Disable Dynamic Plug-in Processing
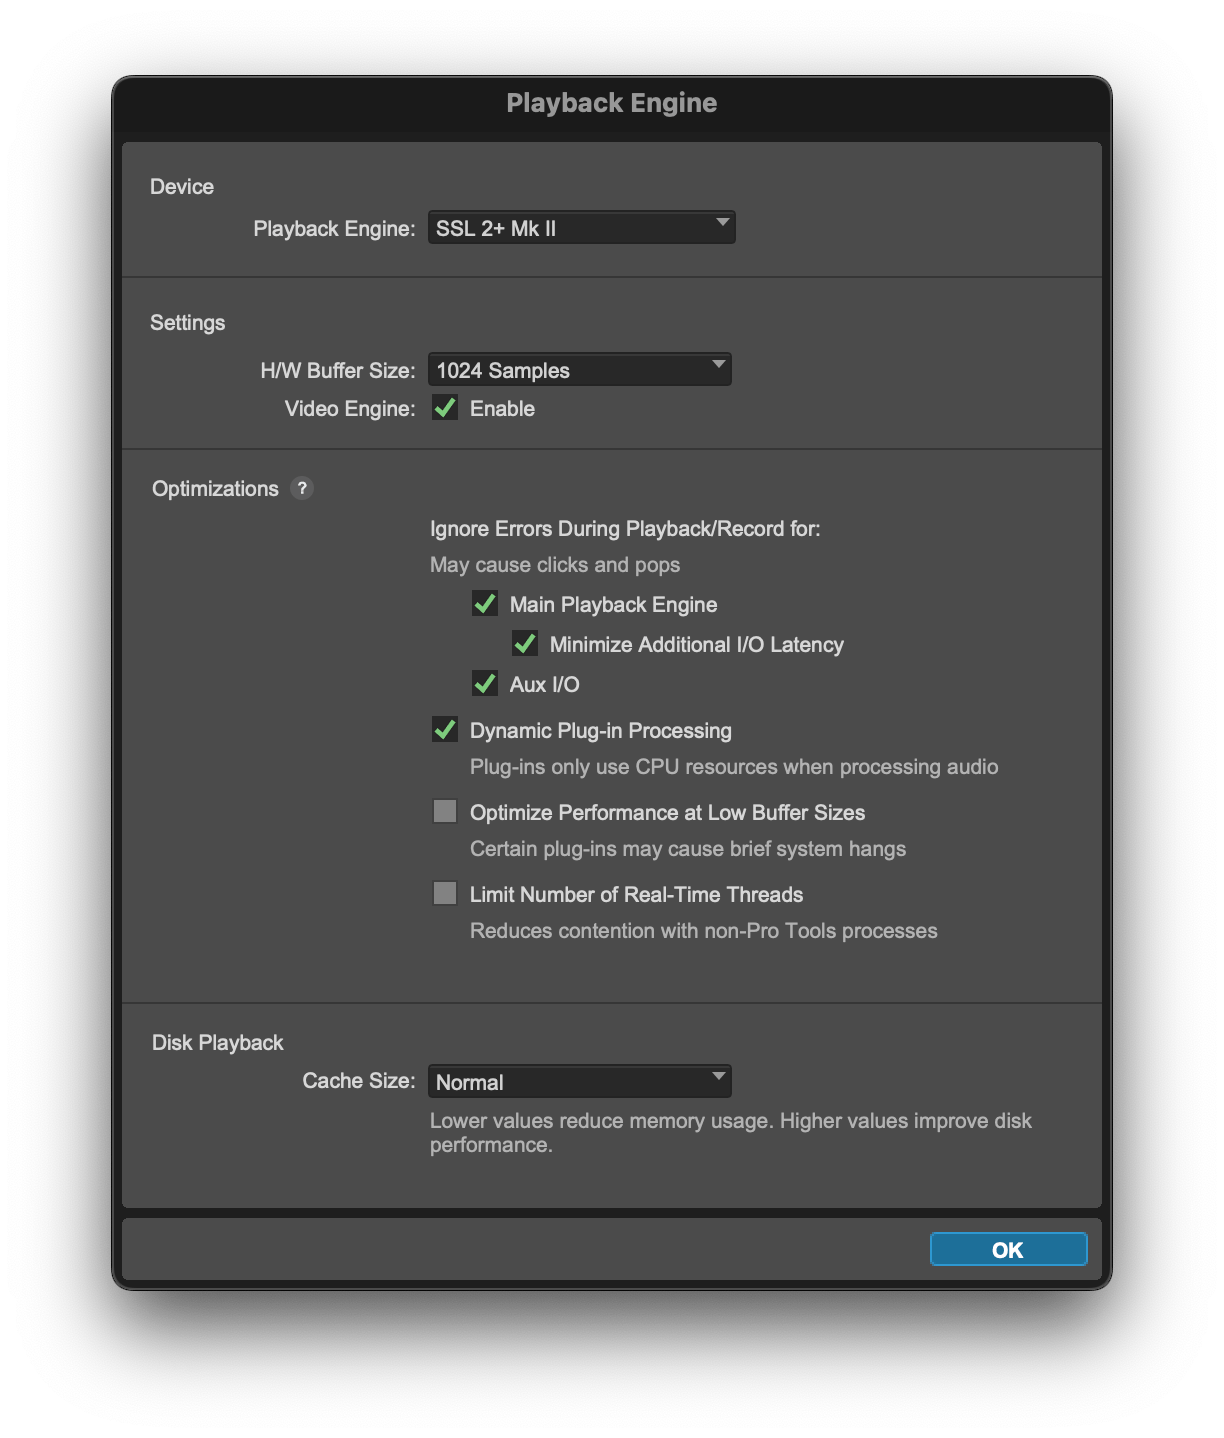Screen dimensions: 1224x1438 [x=445, y=730]
